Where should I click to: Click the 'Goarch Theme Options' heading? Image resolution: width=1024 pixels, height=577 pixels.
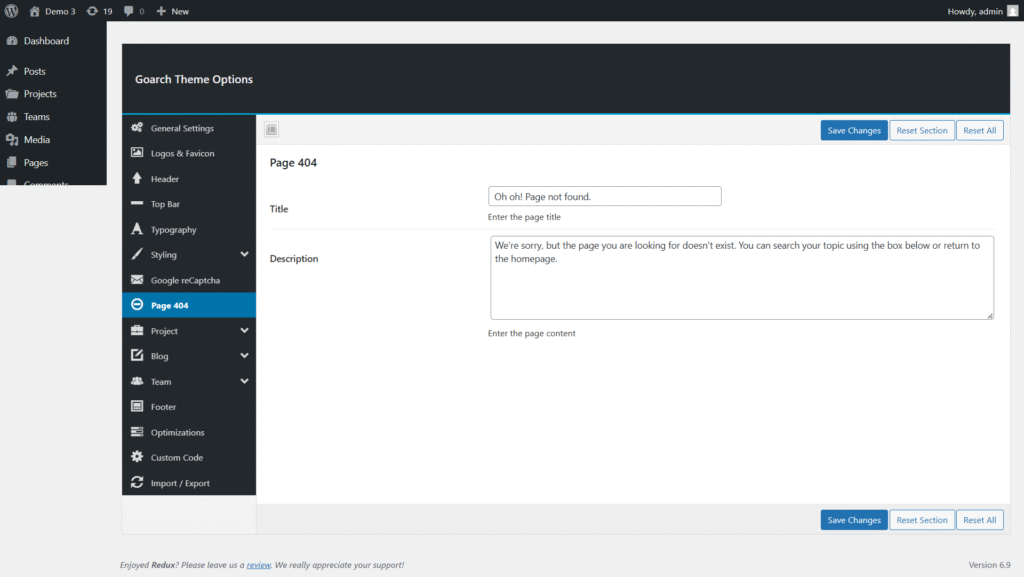pos(194,79)
